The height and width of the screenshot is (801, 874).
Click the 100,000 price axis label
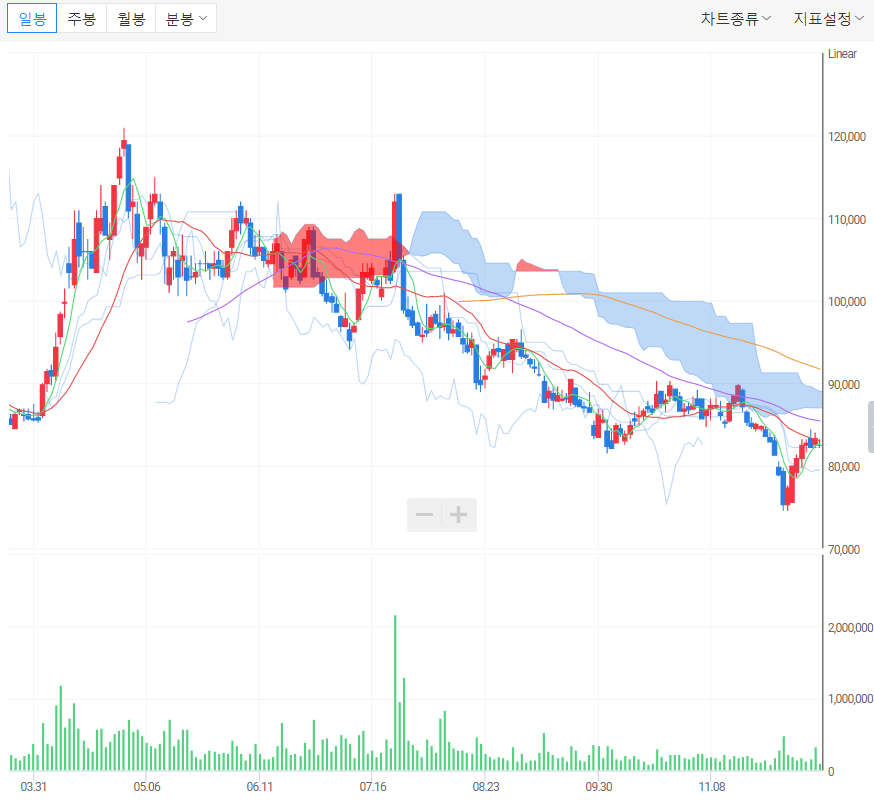pos(847,302)
